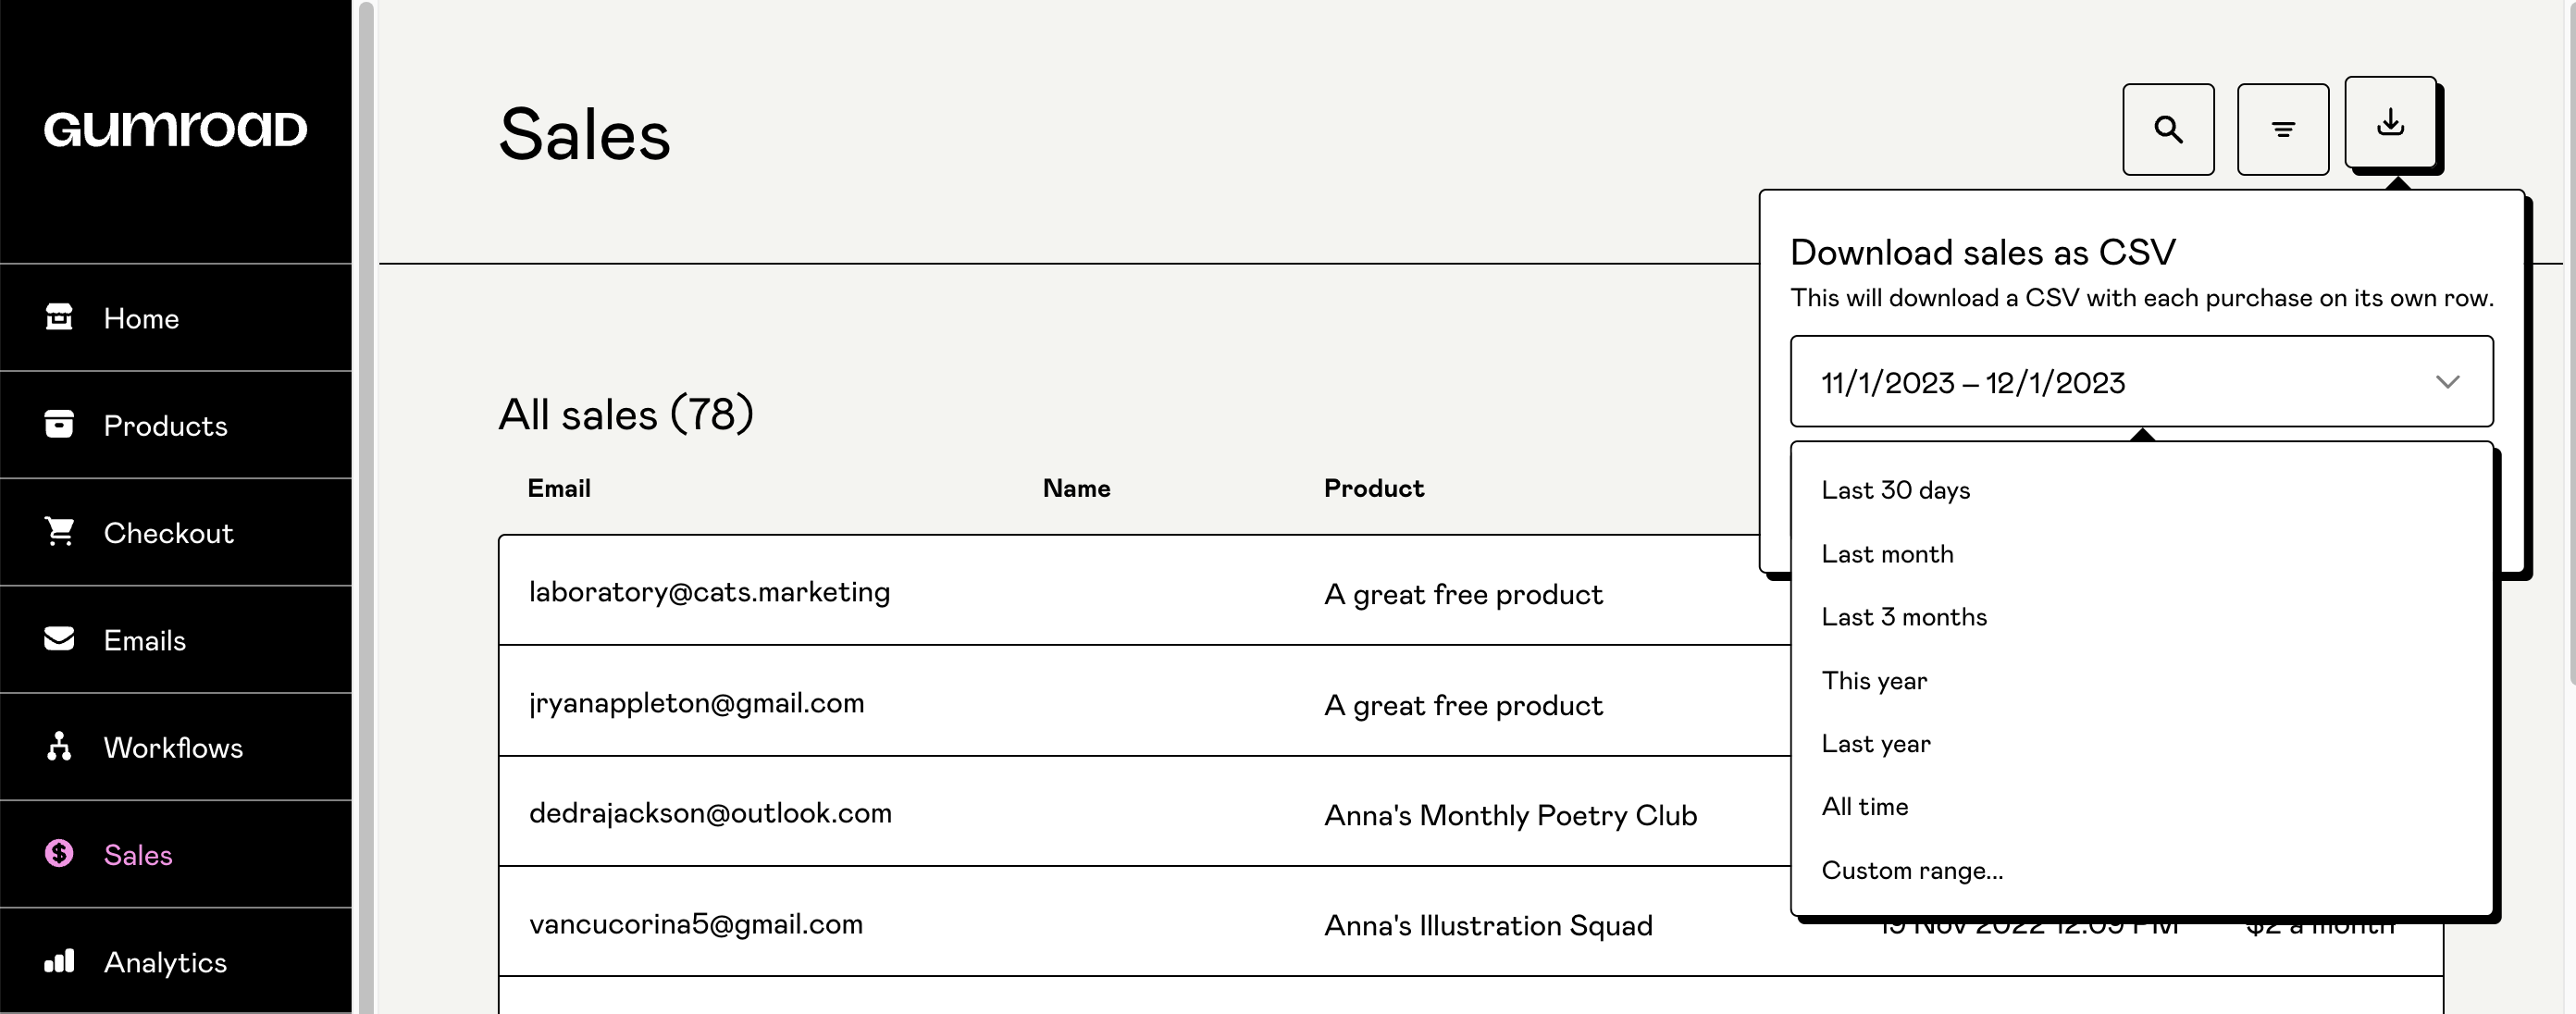
Task: Click the Gumroad logo
Action: [175, 130]
